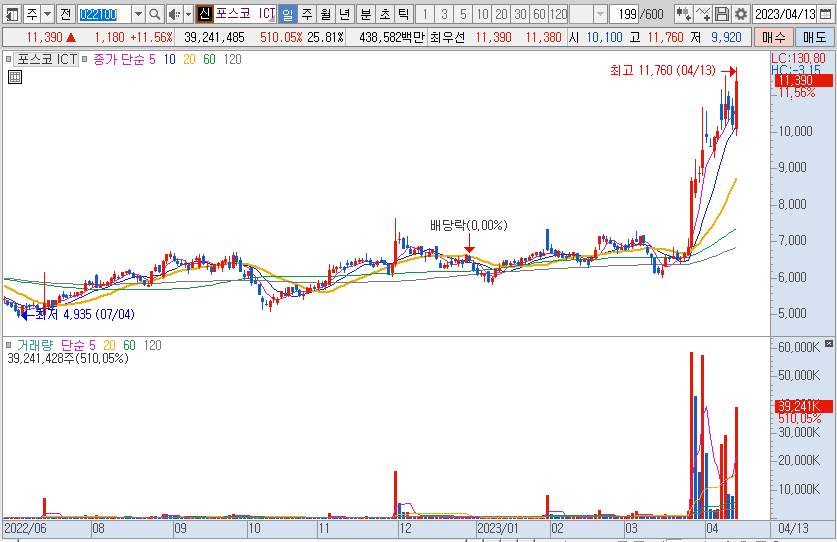The image size is (837, 542).
Task: Switch to 월 monthly chart period
Action: [x=326, y=14]
